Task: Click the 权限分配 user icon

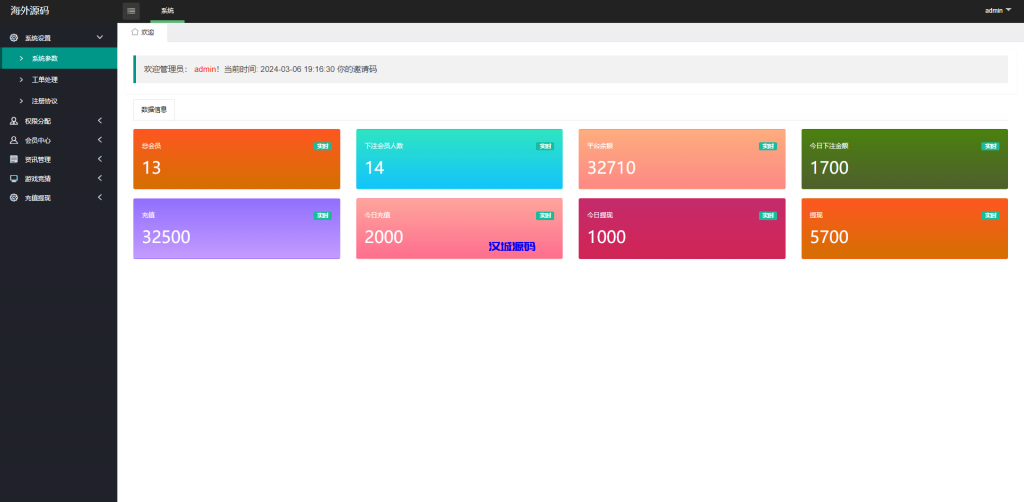Action: pos(14,121)
